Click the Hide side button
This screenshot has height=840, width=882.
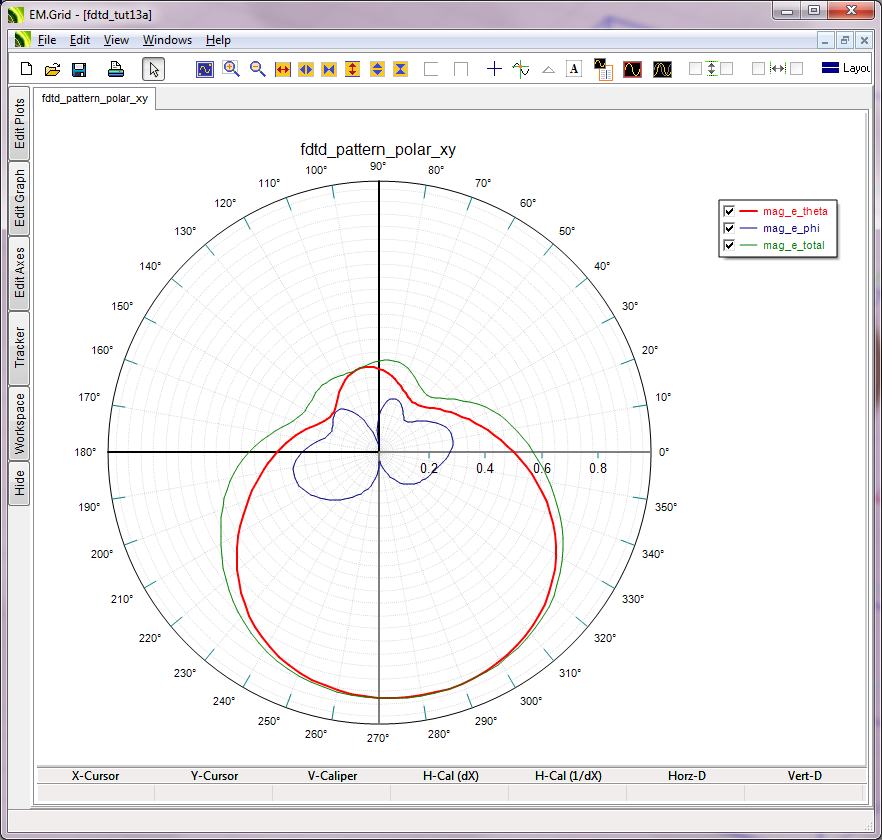(19, 483)
